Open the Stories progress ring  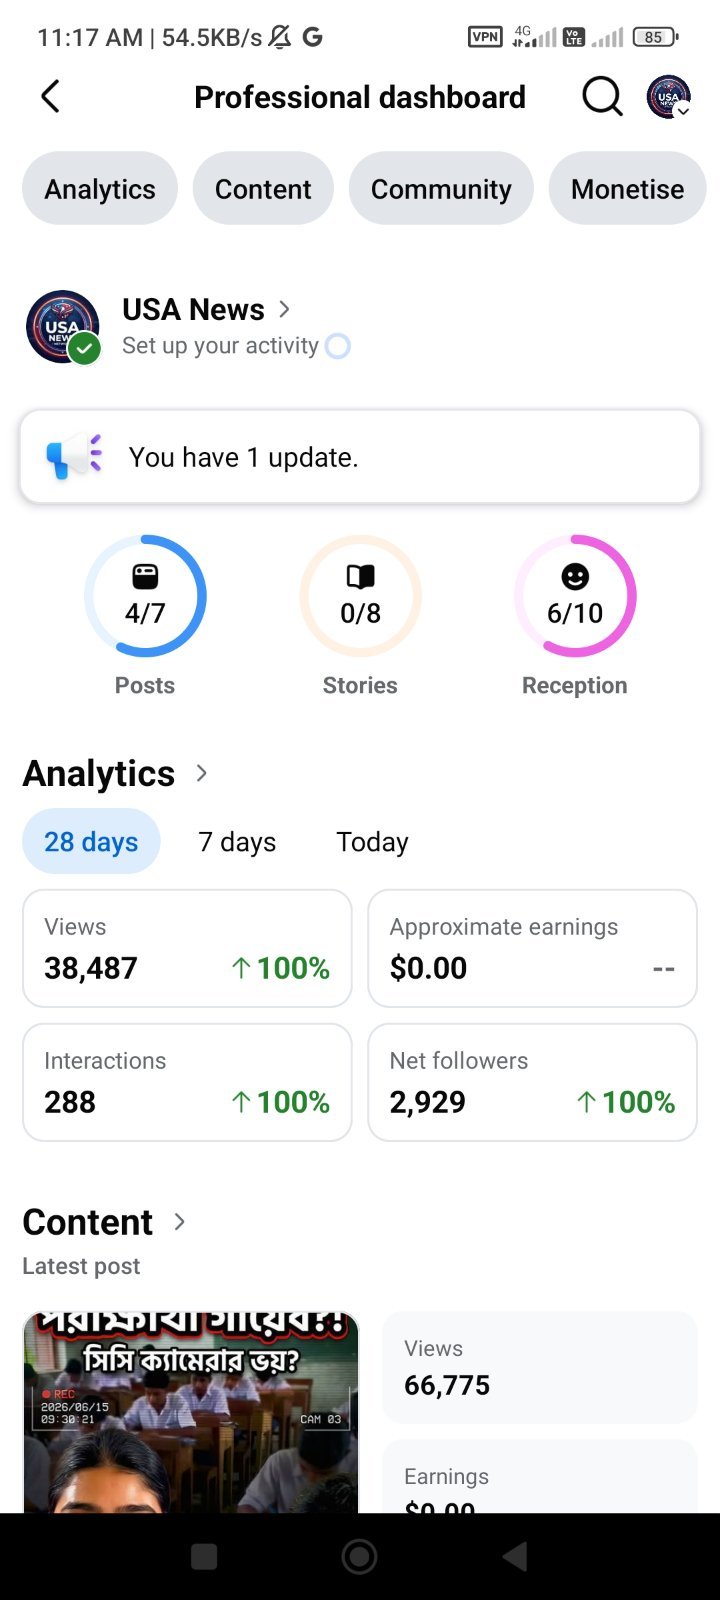[360, 596]
